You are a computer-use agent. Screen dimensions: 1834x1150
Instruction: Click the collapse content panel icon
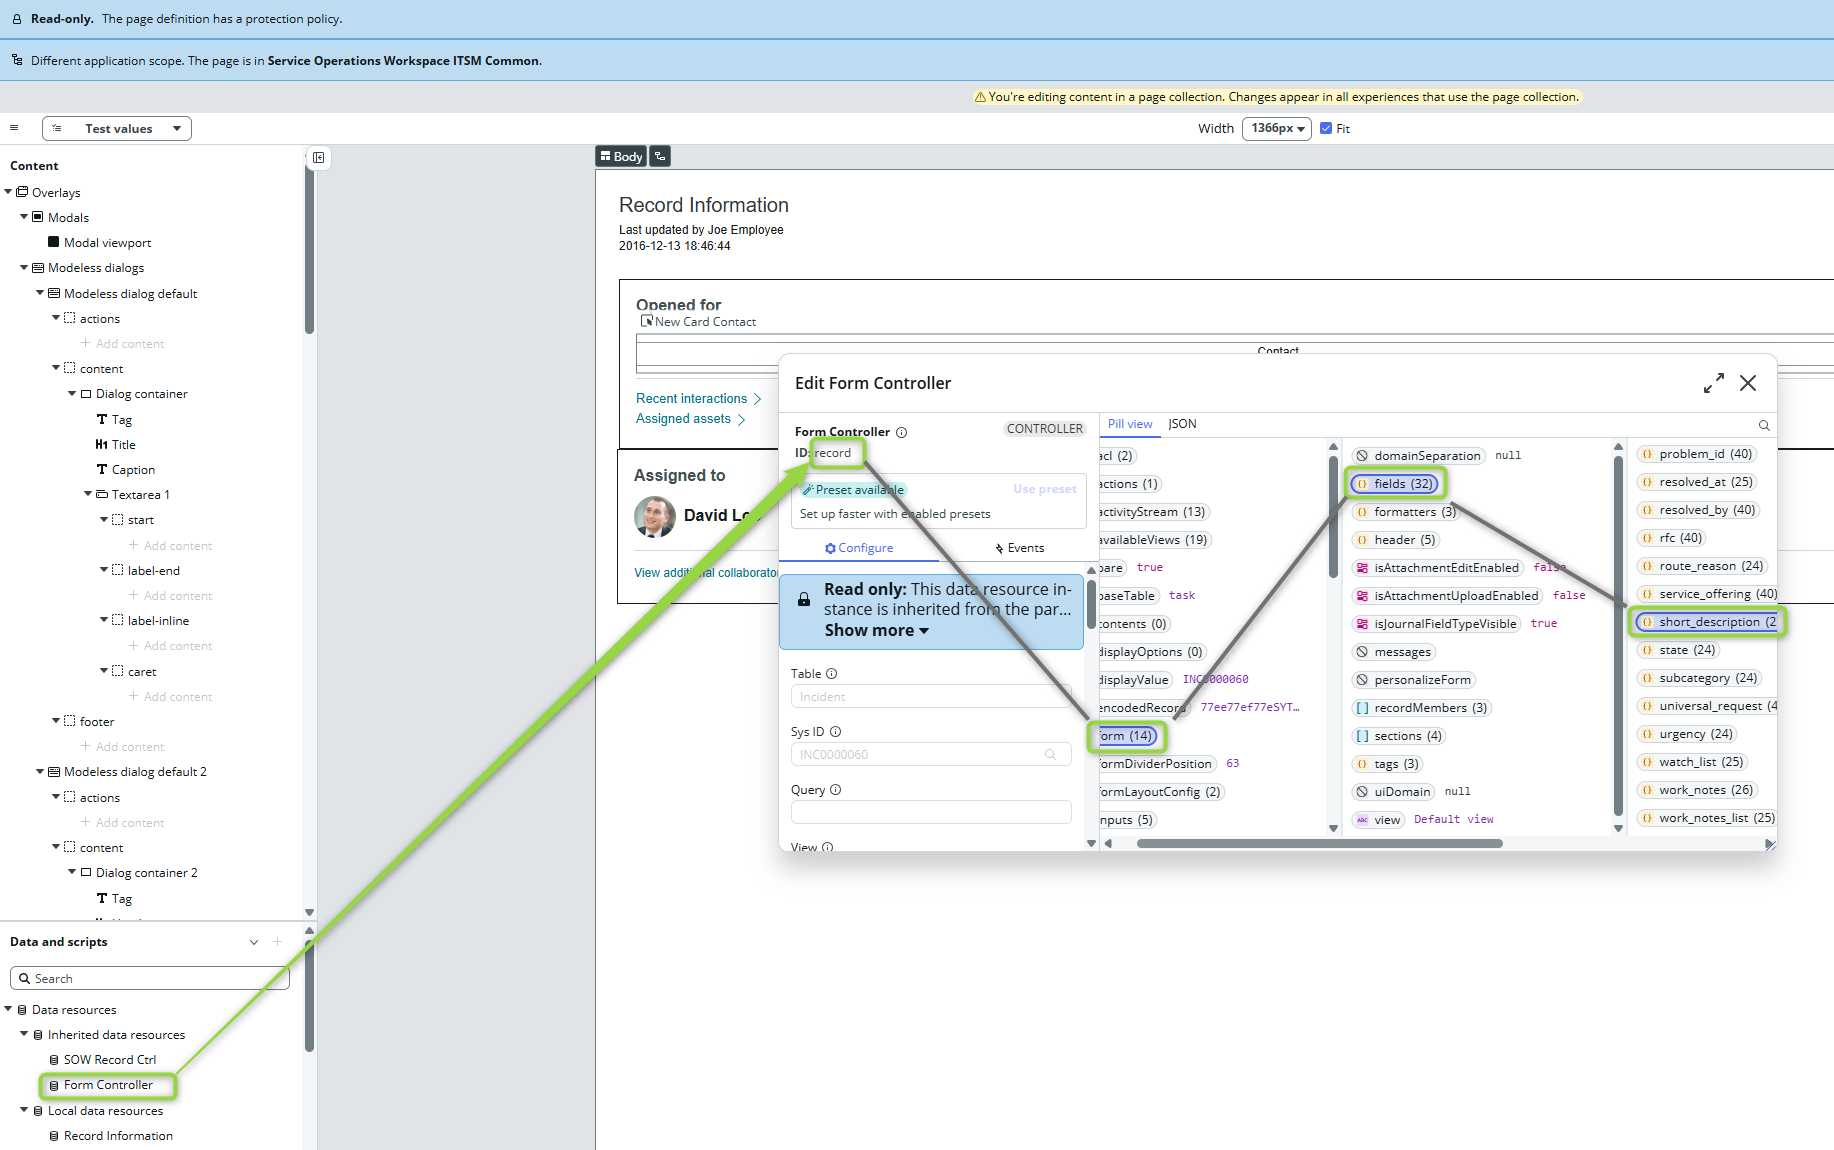(x=318, y=158)
